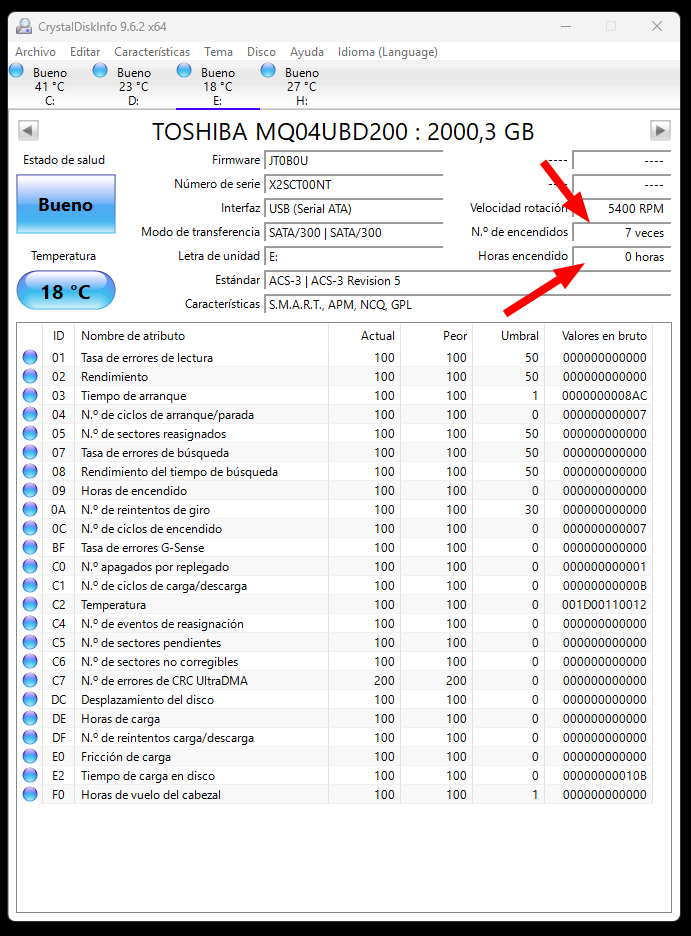This screenshot has width=691, height=936.
Task: Select drive D: tab at 23 °C
Action: [x=134, y=86]
